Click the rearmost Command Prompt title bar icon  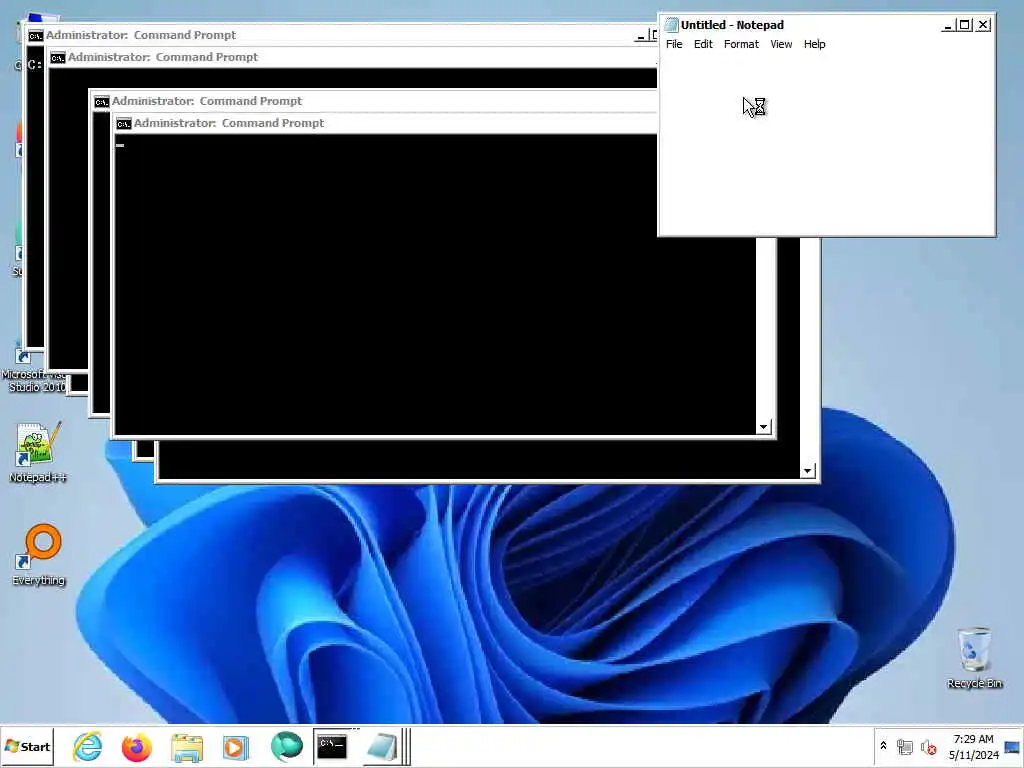[35, 35]
